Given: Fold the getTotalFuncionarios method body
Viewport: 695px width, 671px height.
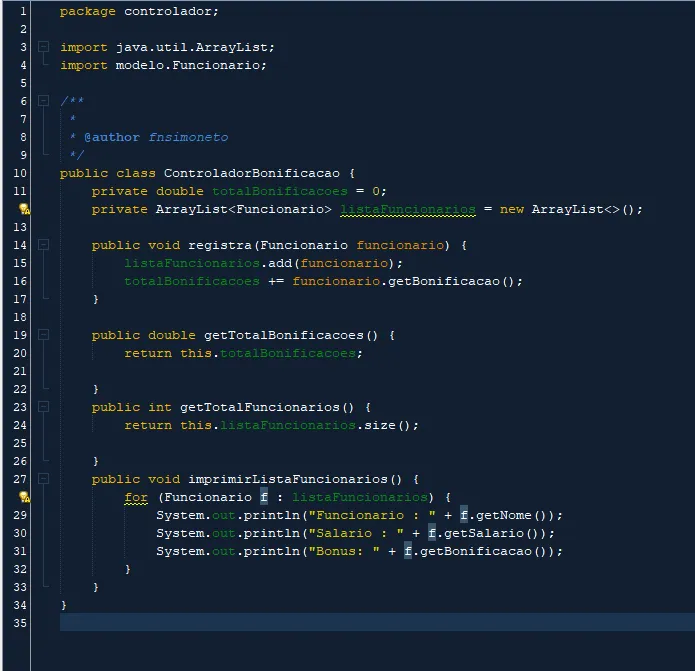Looking at the screenshot, I should tap(43, 407).
